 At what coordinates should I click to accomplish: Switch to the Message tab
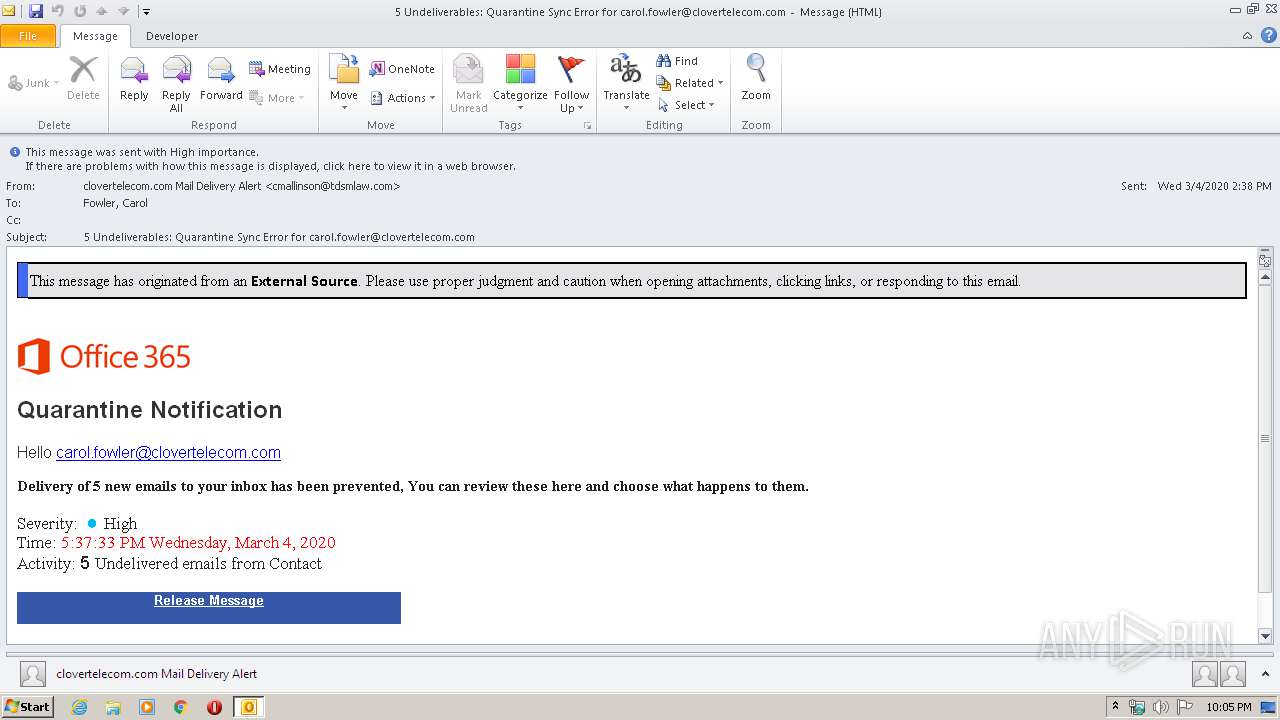95,36
